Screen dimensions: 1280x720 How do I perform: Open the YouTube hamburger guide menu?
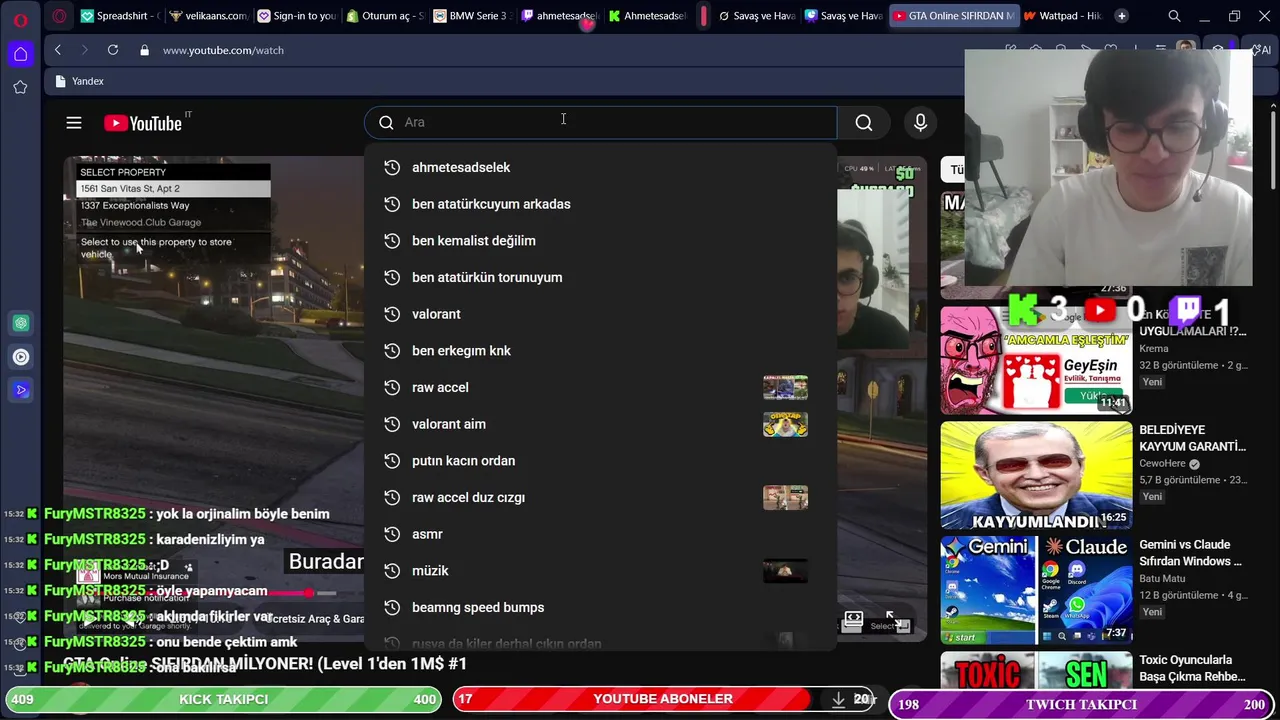tap(74, 123)
